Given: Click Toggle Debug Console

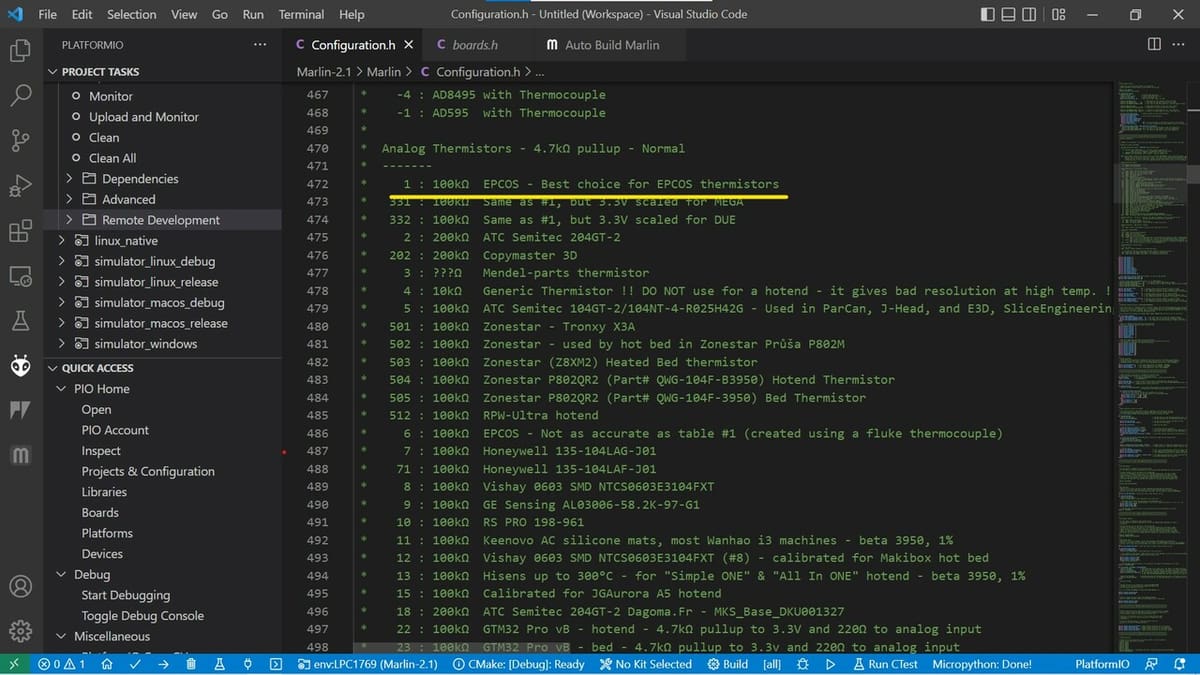Looking at the screenshot, I should point(143,616).
